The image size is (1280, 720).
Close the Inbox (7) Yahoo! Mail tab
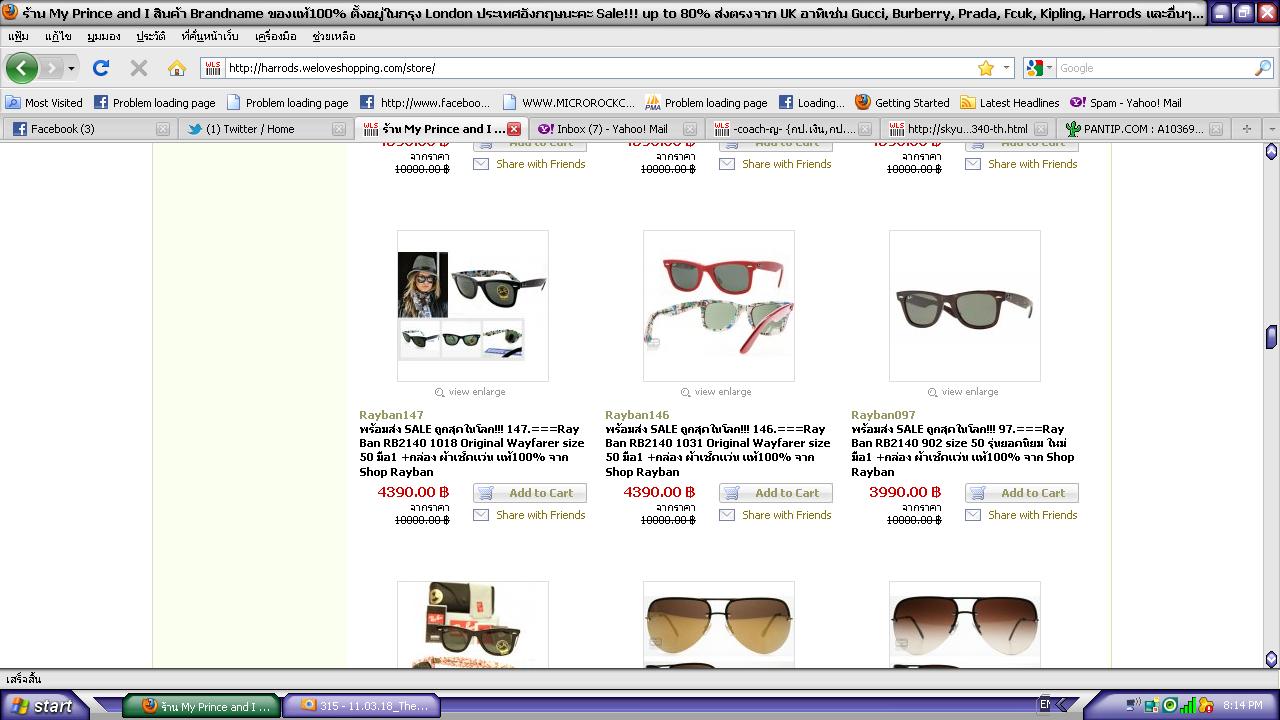coord(691,129)
